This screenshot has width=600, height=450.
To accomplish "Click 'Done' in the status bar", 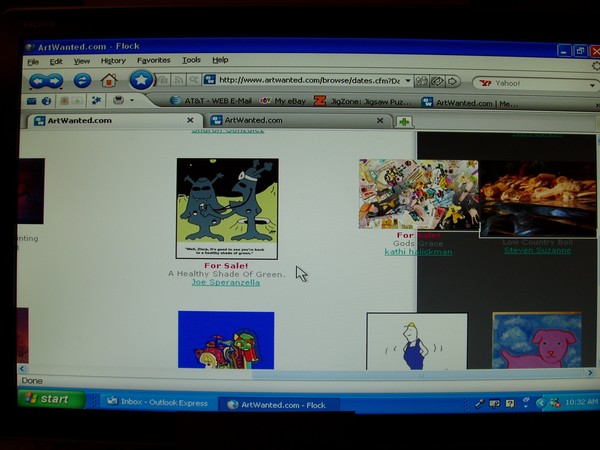I will [x=32, y=381].
